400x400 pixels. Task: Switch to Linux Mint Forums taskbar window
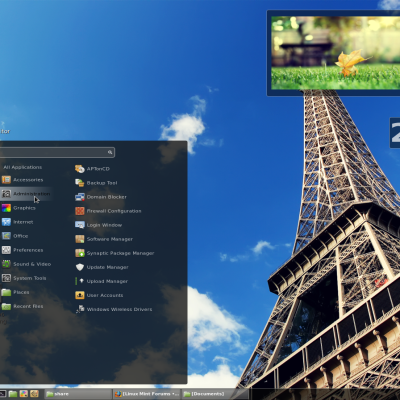pos(147,394)
